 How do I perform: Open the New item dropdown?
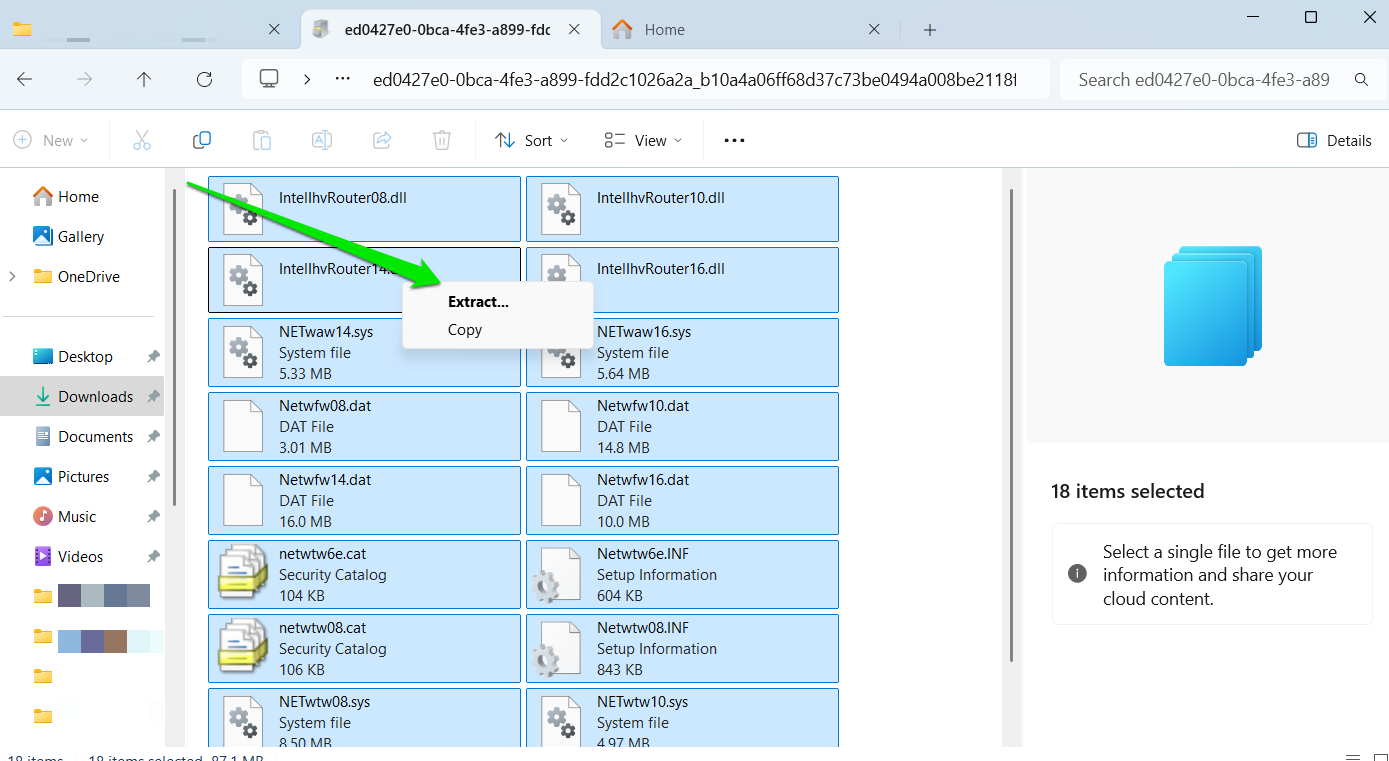point(51,141)
